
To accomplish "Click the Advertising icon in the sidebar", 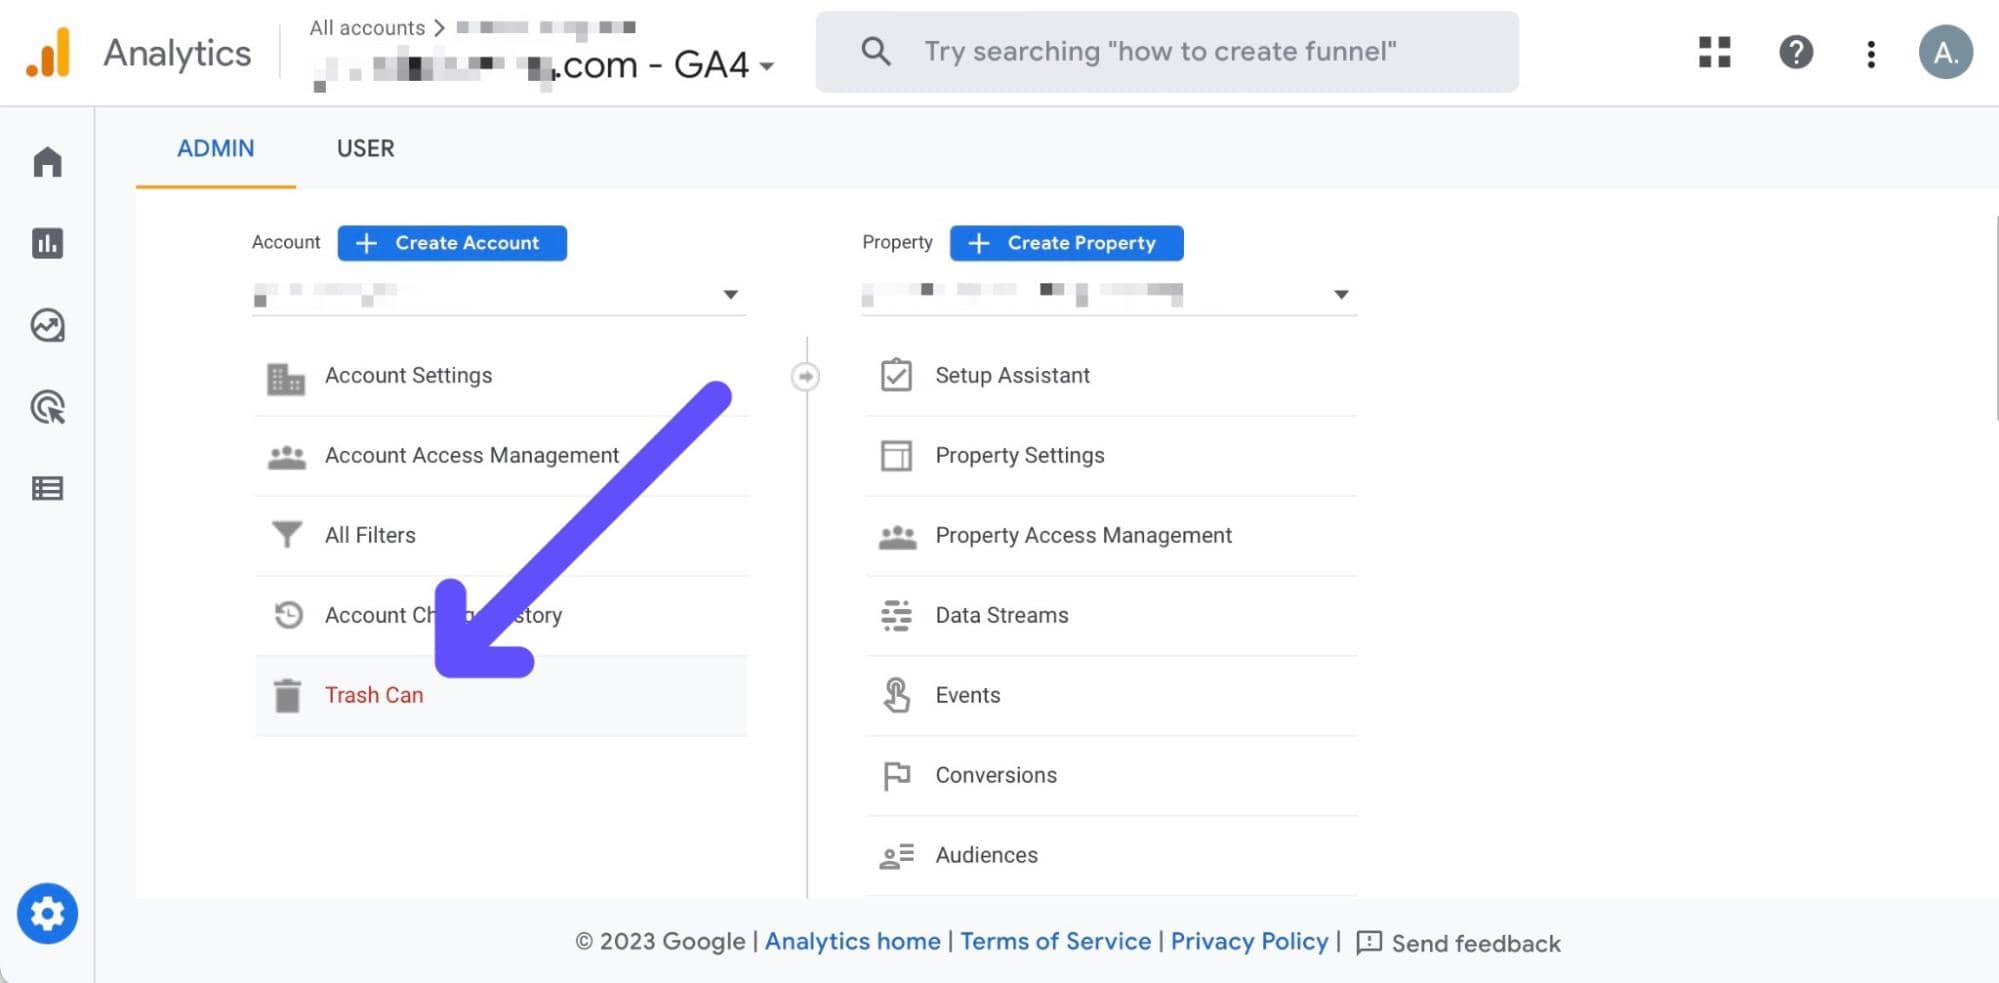I will point(47,408).
